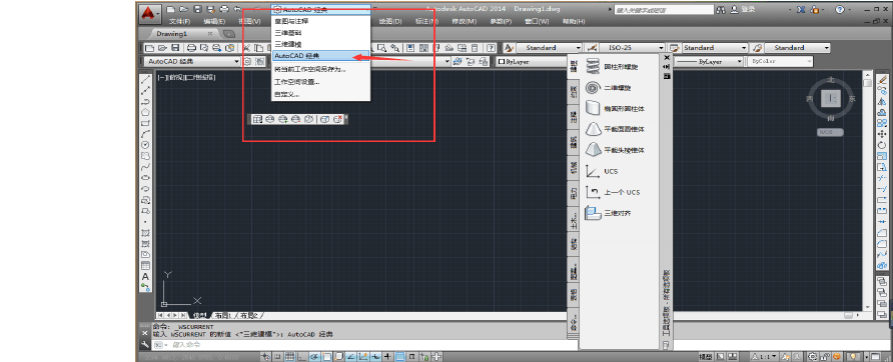Select the Mirror tool in Modify toolbar
This screenshot has height=362, width=893.
[882, 101]
